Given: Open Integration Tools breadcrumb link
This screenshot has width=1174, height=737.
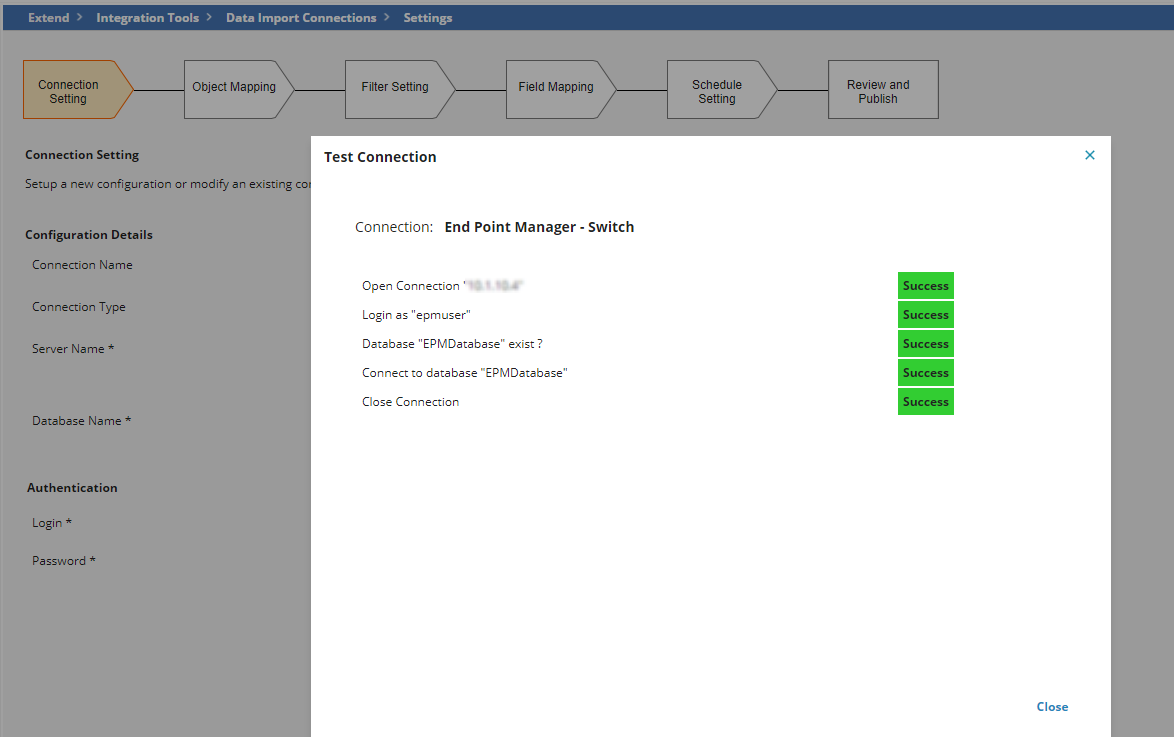Looking at the screenshot, I should [147, 18].
